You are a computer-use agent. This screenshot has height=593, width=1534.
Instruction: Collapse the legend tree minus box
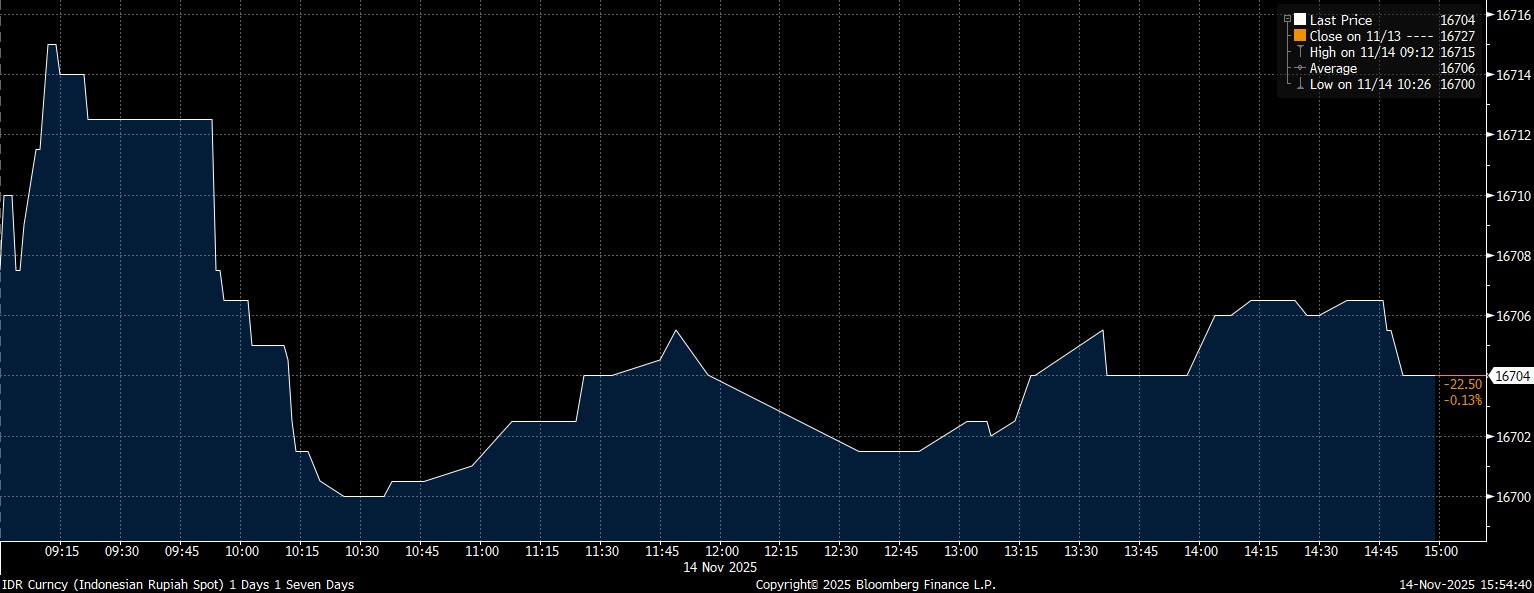1287,19
